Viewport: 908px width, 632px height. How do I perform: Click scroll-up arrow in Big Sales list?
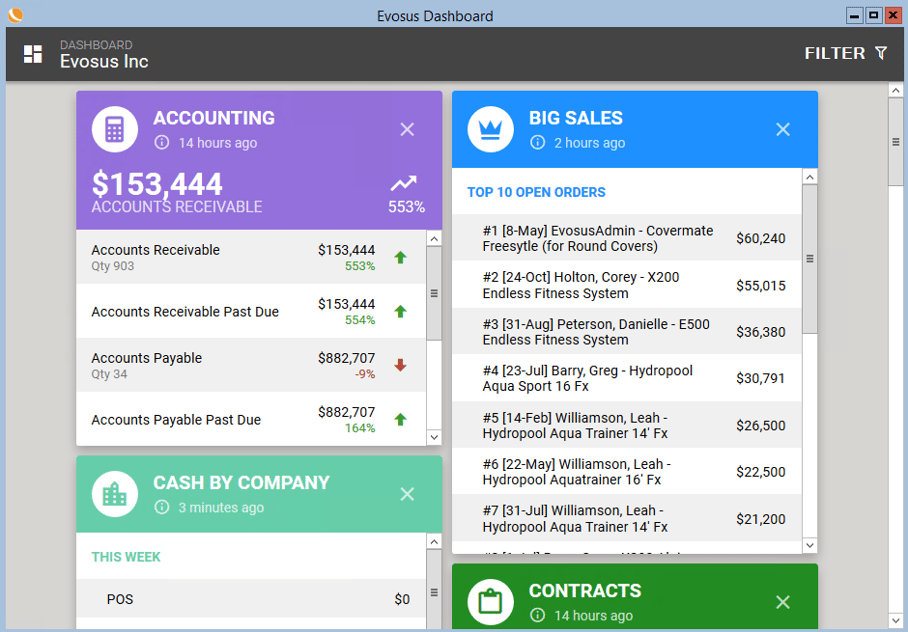point(810,177)
